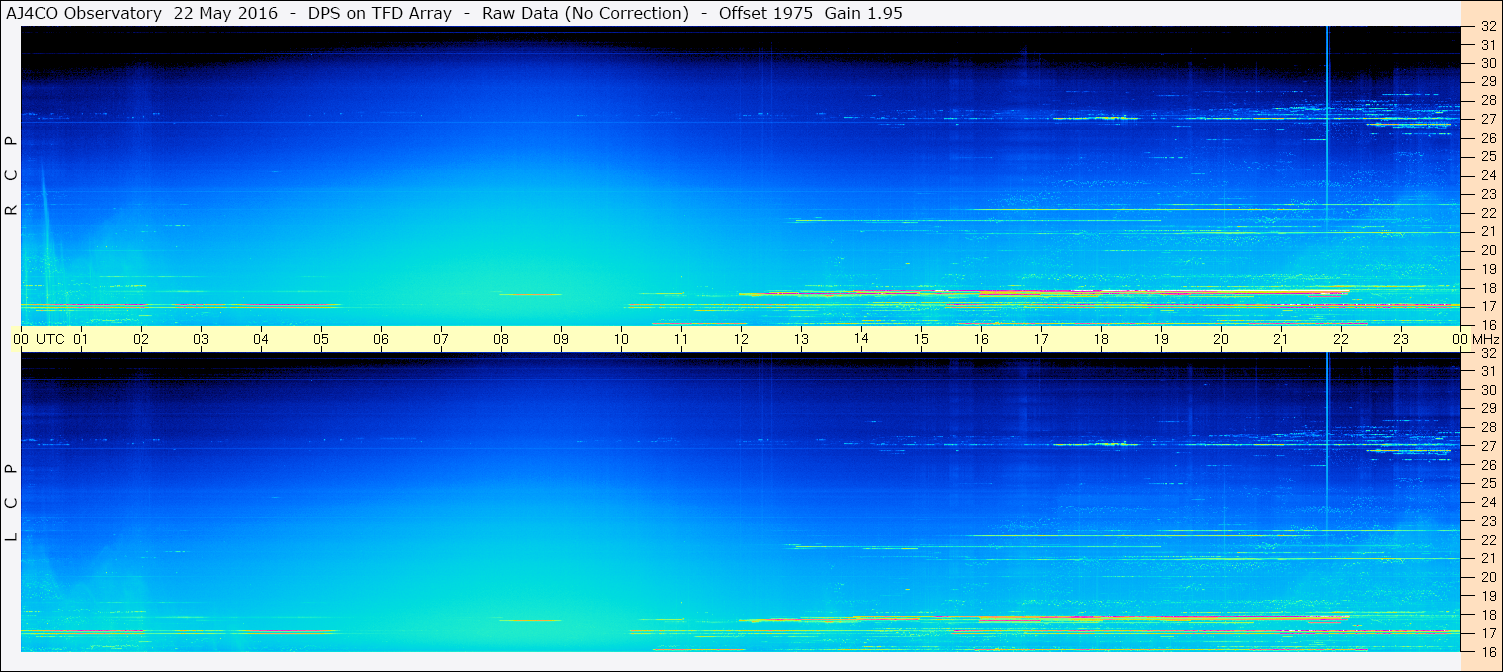Select the 10 hour mark on the time axis

tap(621, 339)
